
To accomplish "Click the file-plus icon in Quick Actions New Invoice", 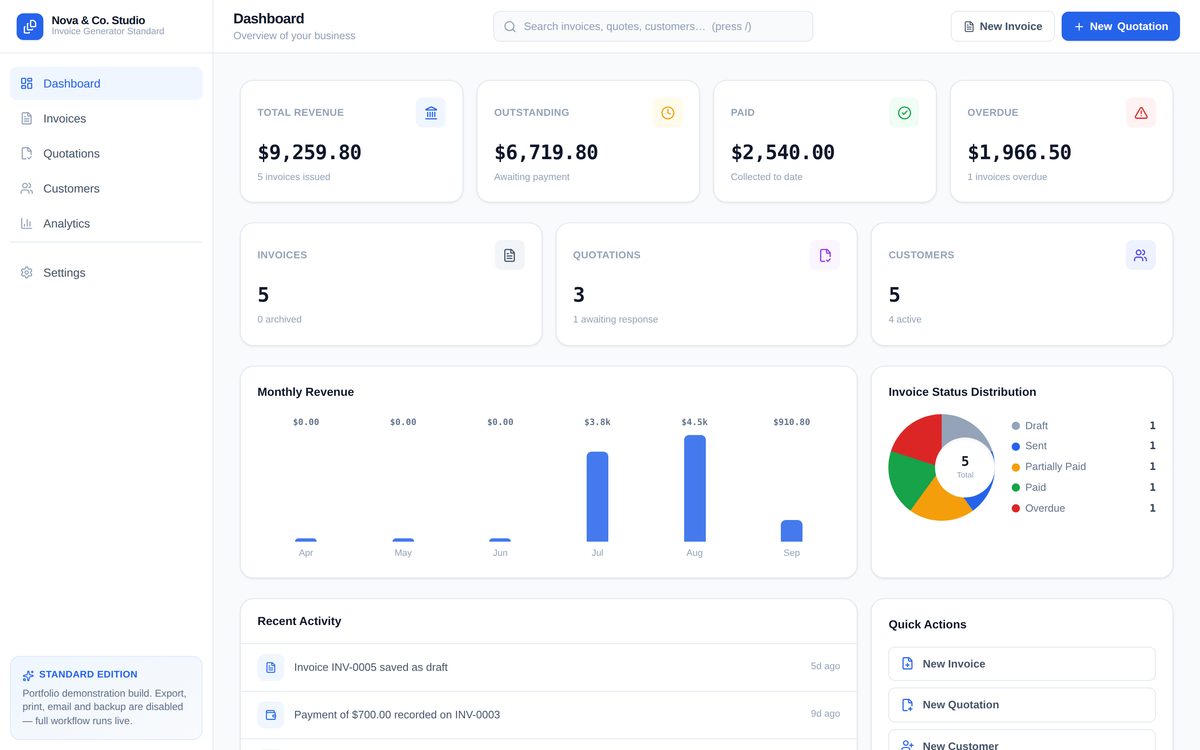I will tap(908, 664).
